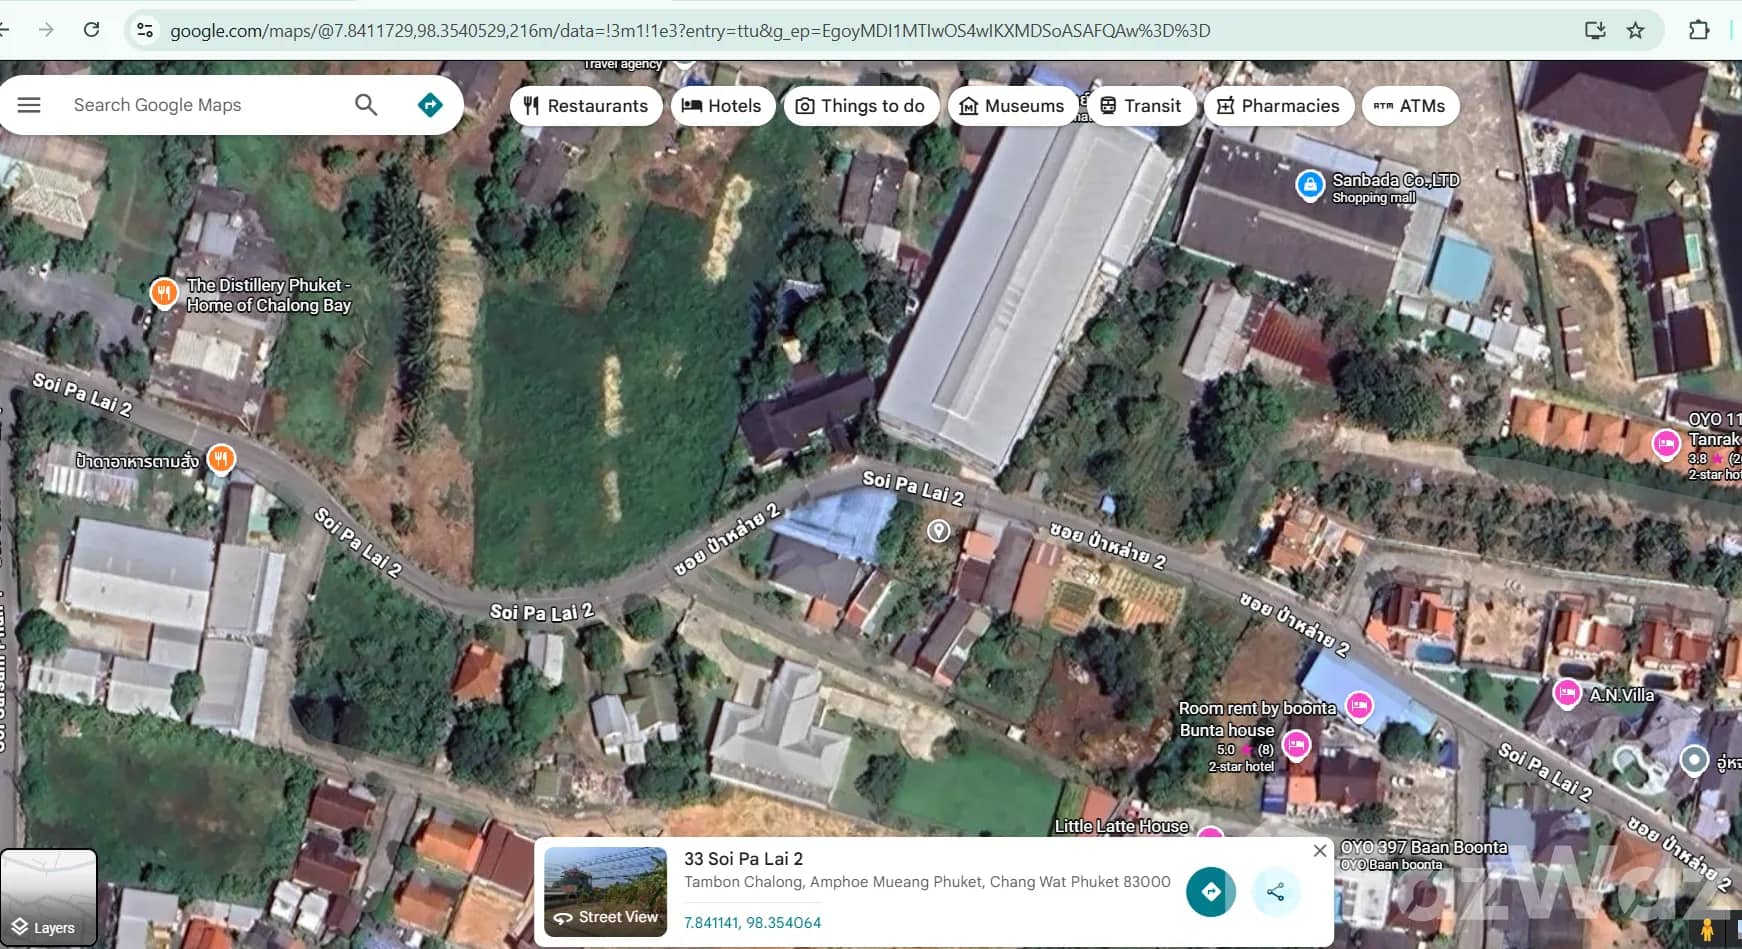Viewport: 1742px width, 949px height.
Task: Click the Room rent by boonta hotel pin
Action: 1359,706
